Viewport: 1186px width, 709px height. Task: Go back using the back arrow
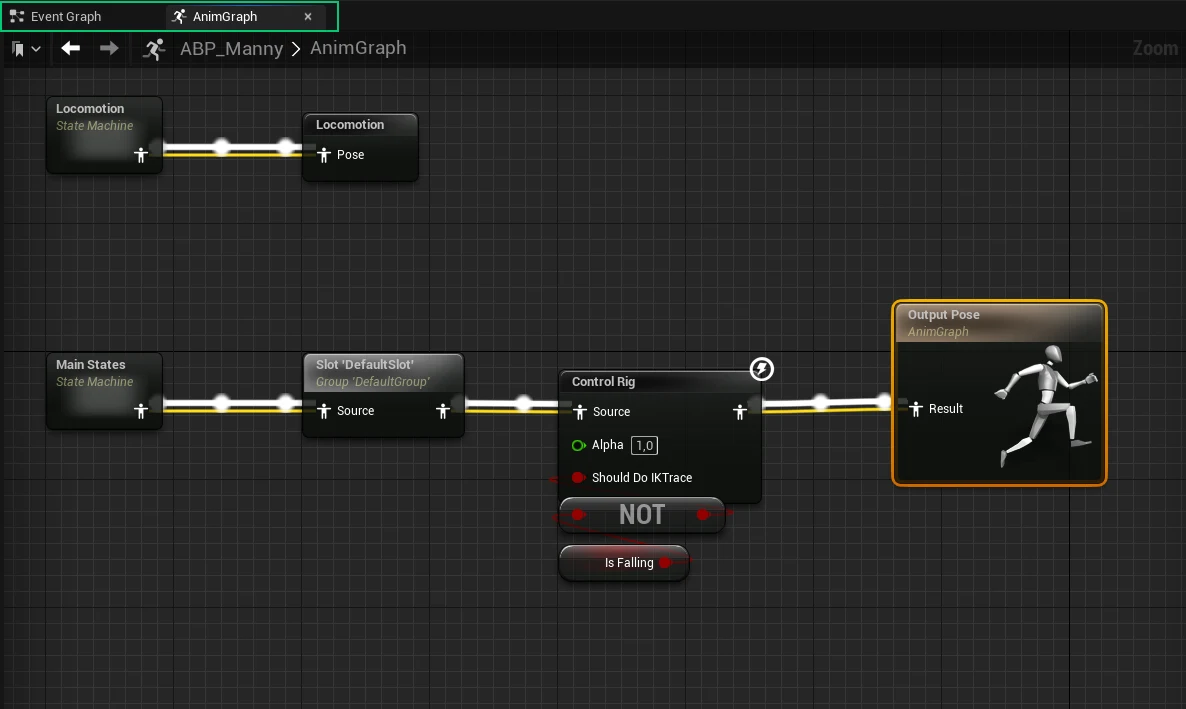coord(70,48)
